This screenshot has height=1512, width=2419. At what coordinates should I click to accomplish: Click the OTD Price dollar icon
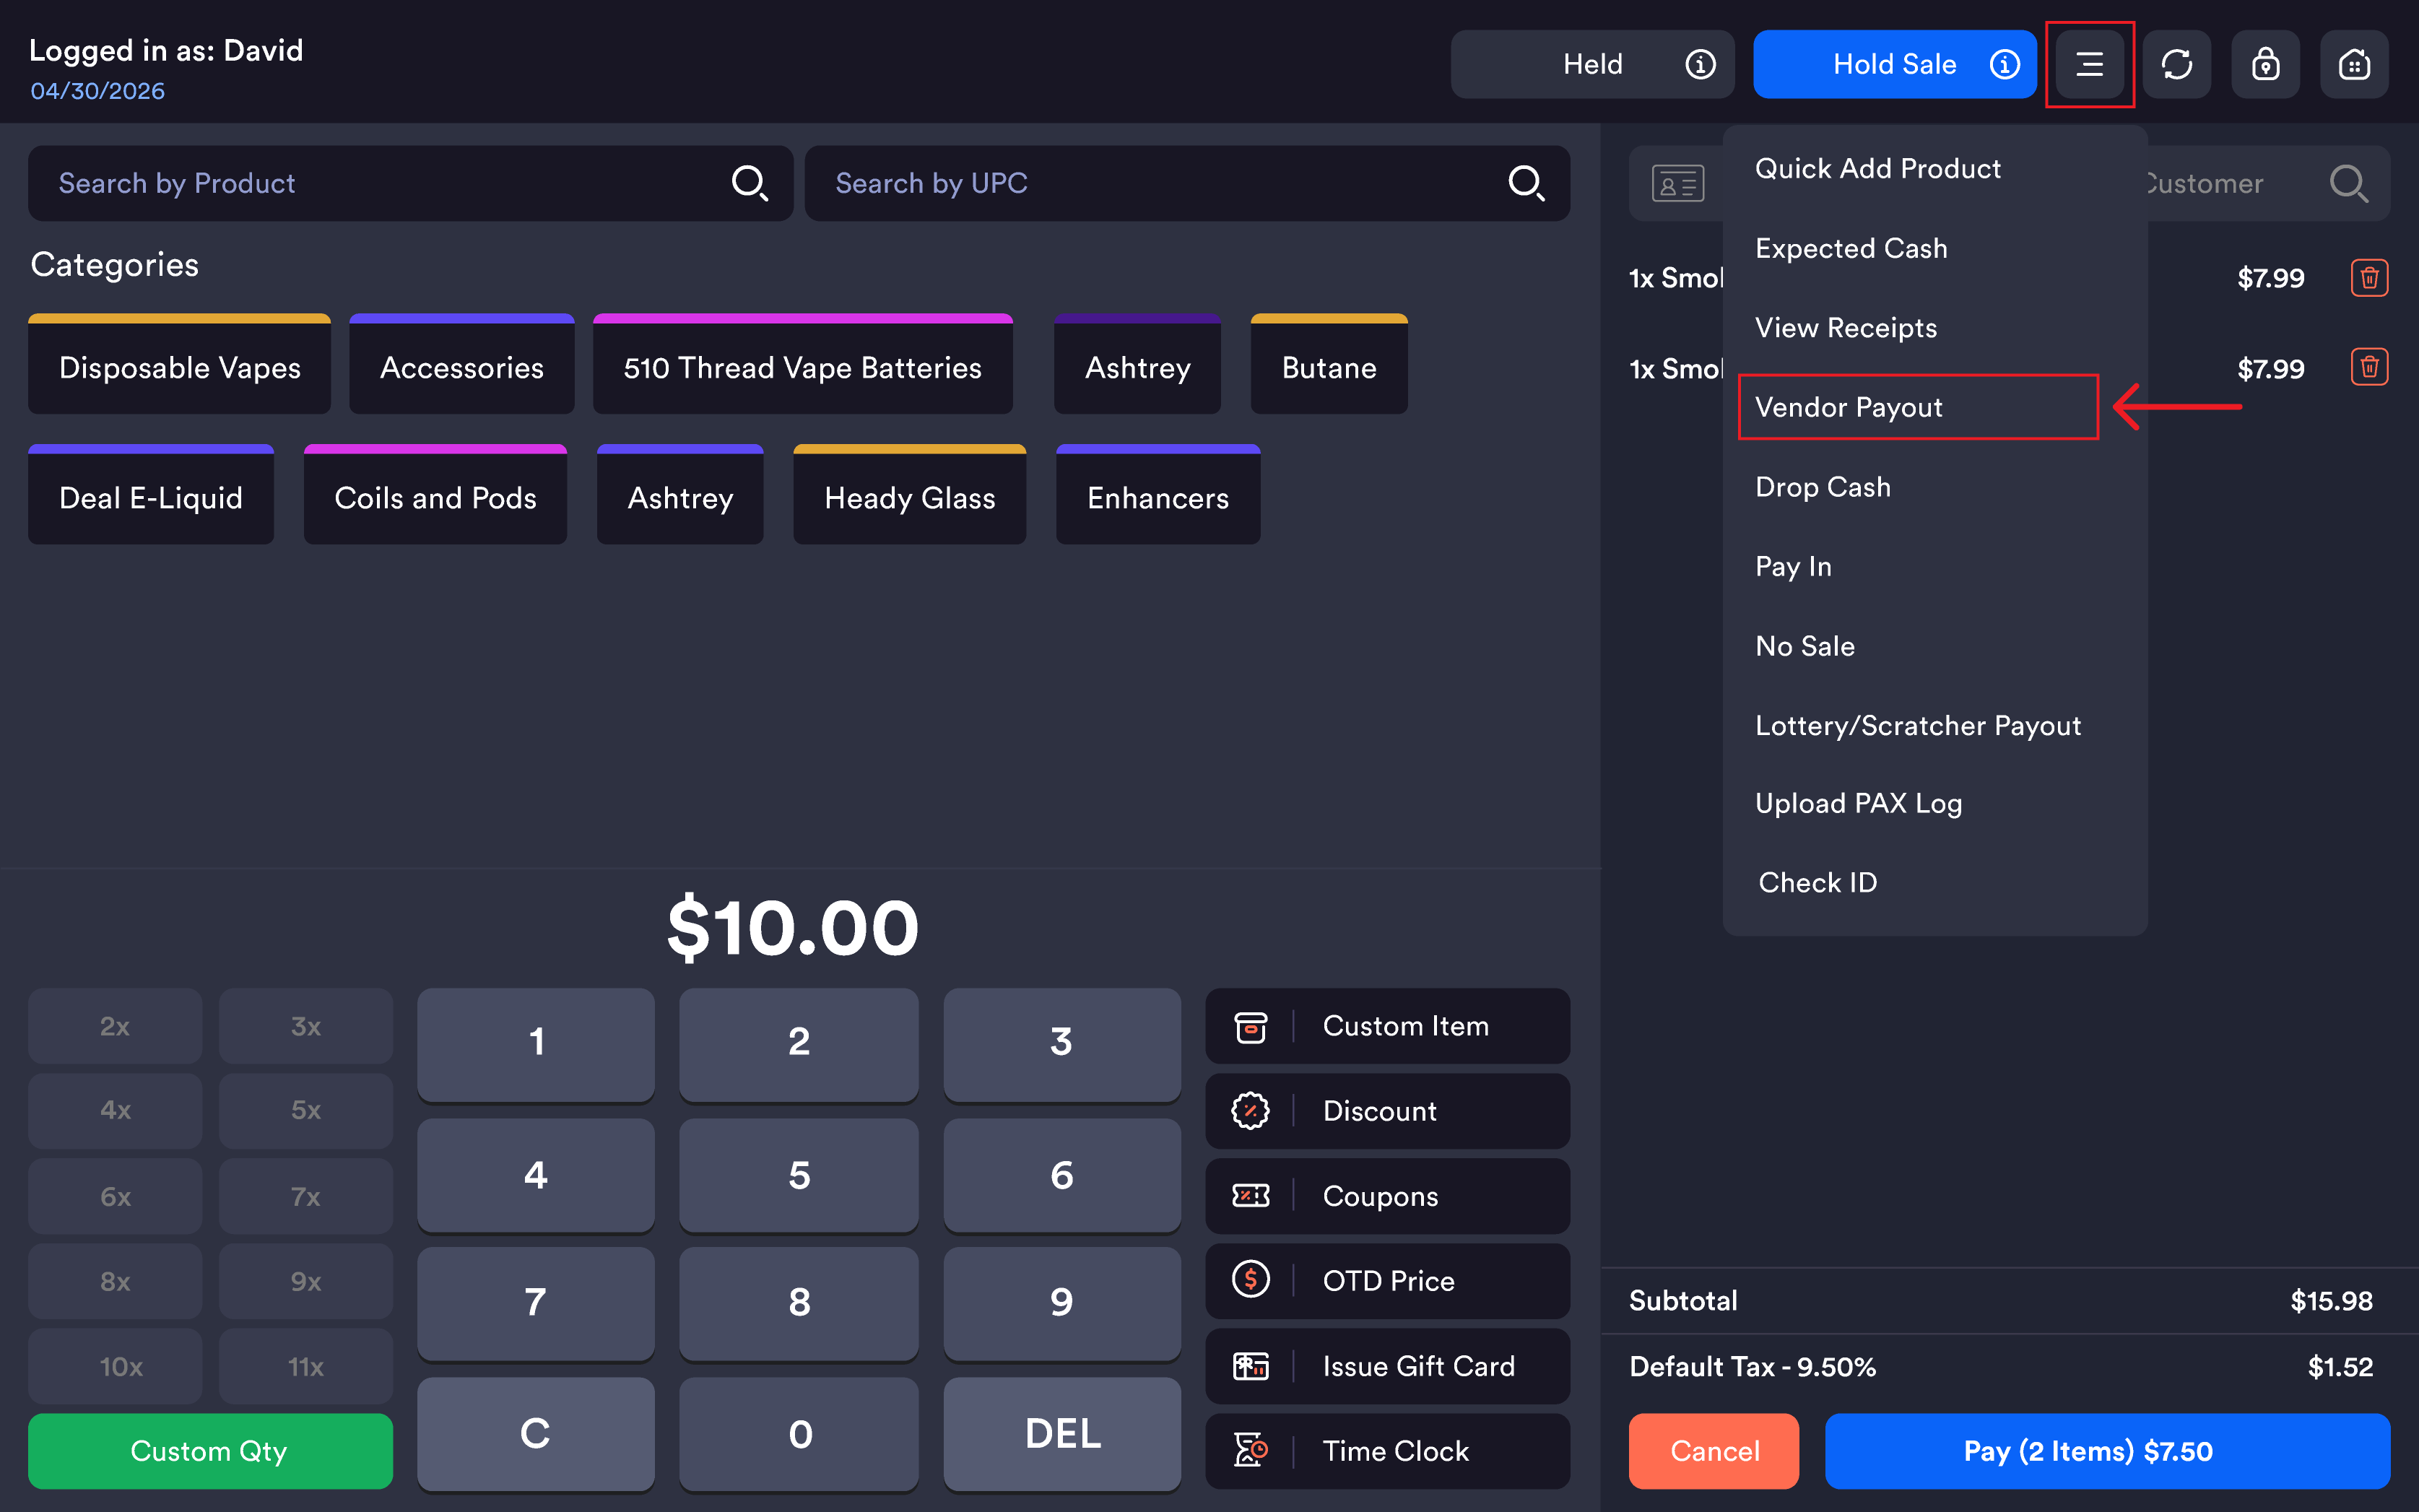point(1250,1280)
